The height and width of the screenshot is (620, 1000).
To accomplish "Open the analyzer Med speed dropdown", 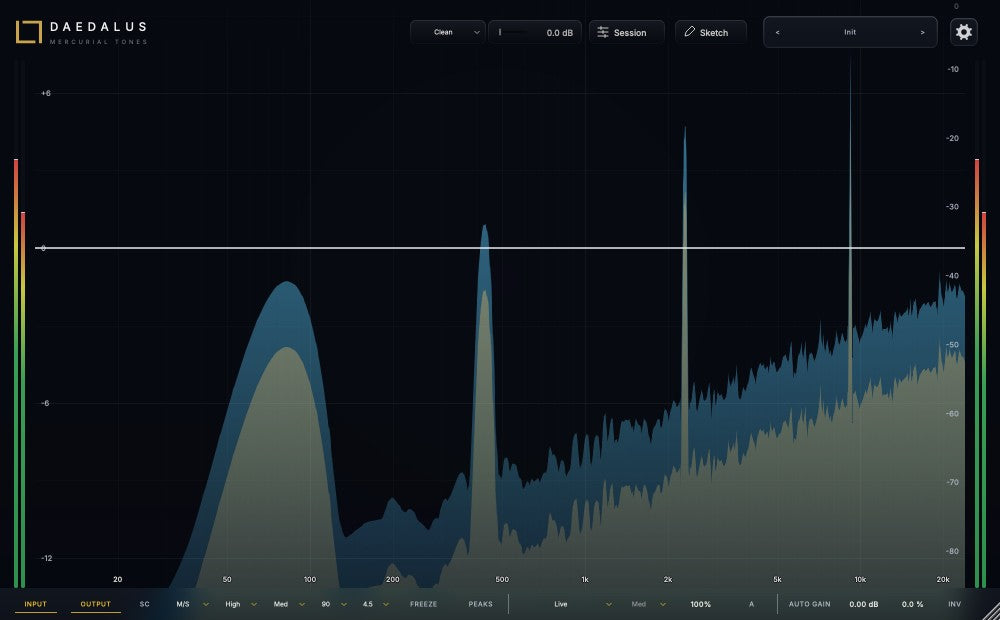I will coord(289,604).
